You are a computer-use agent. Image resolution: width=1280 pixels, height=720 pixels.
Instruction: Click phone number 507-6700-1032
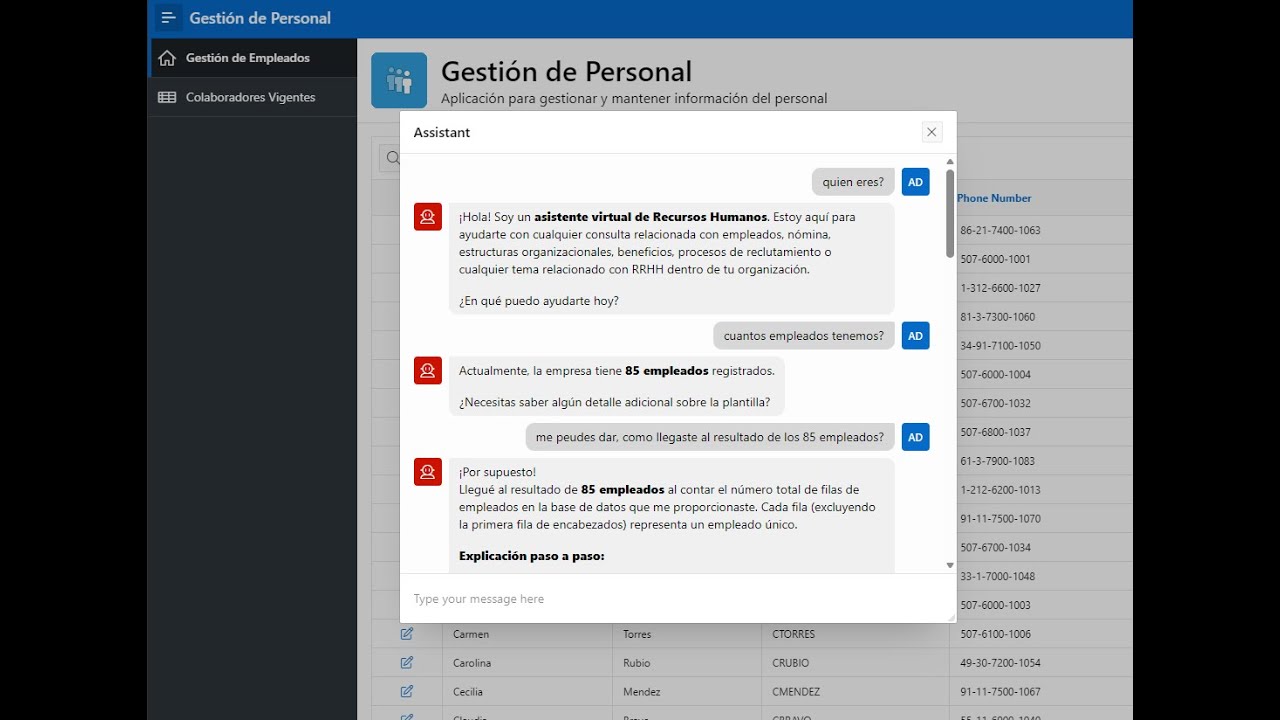pos(995,403)
